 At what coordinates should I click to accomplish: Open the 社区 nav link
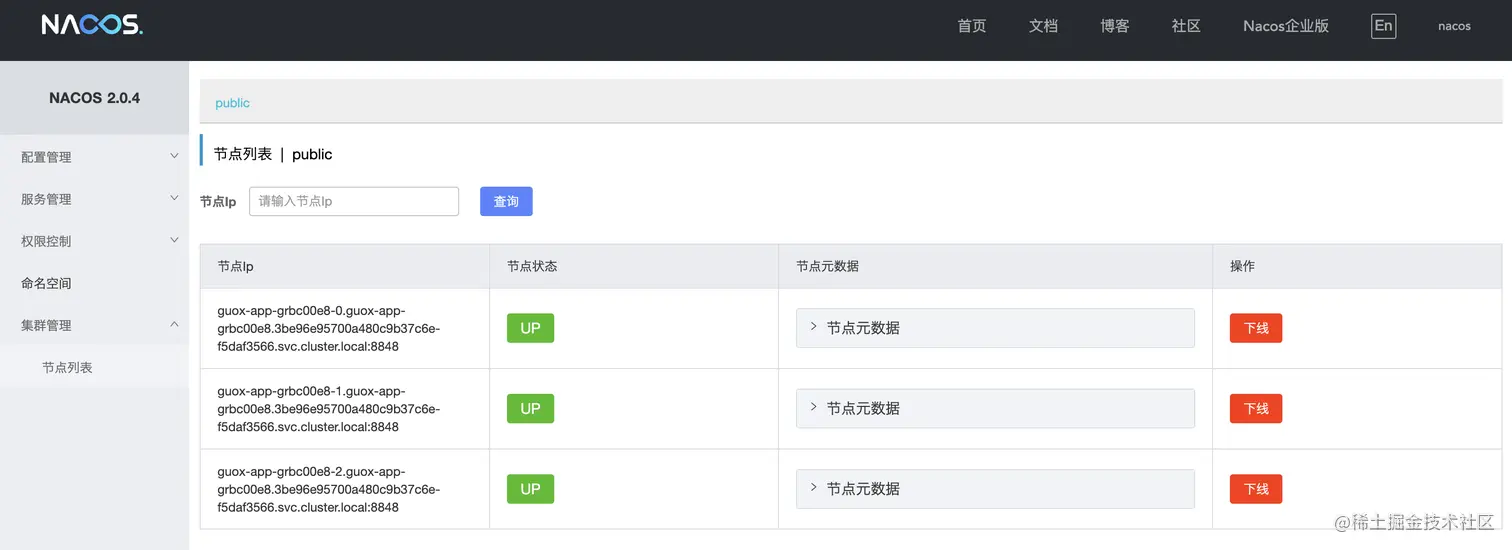tap(1186, 26)
